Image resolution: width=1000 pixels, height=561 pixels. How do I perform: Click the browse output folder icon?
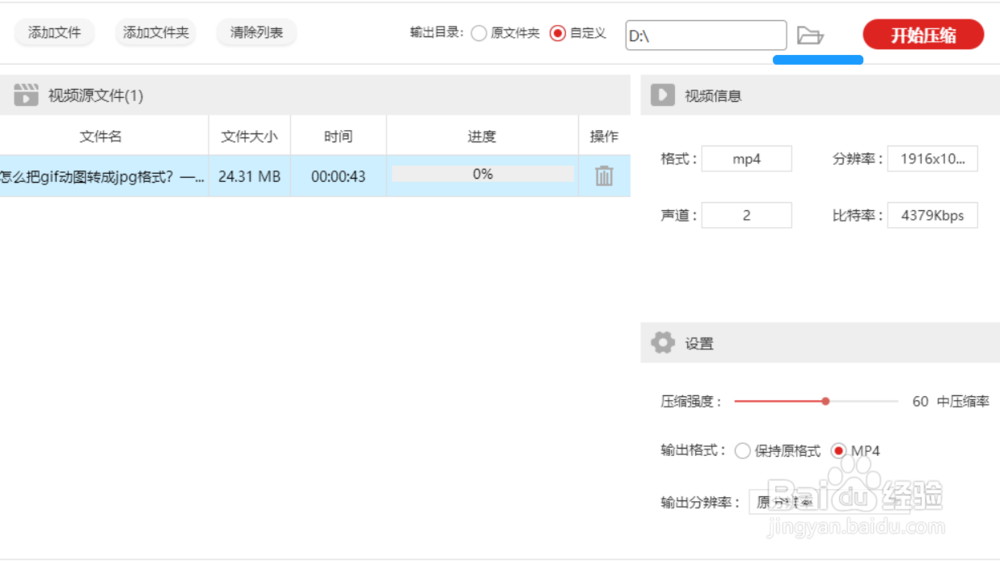coord(810,36)
